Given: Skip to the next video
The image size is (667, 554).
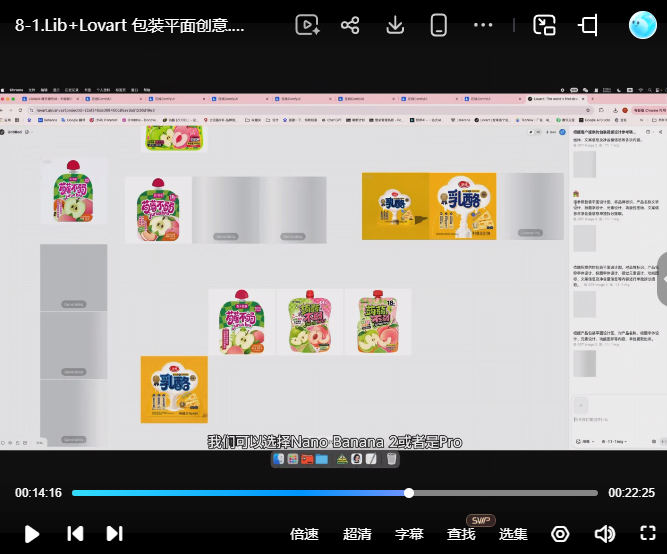Looking at the screenshot, I should pos(114,534).
